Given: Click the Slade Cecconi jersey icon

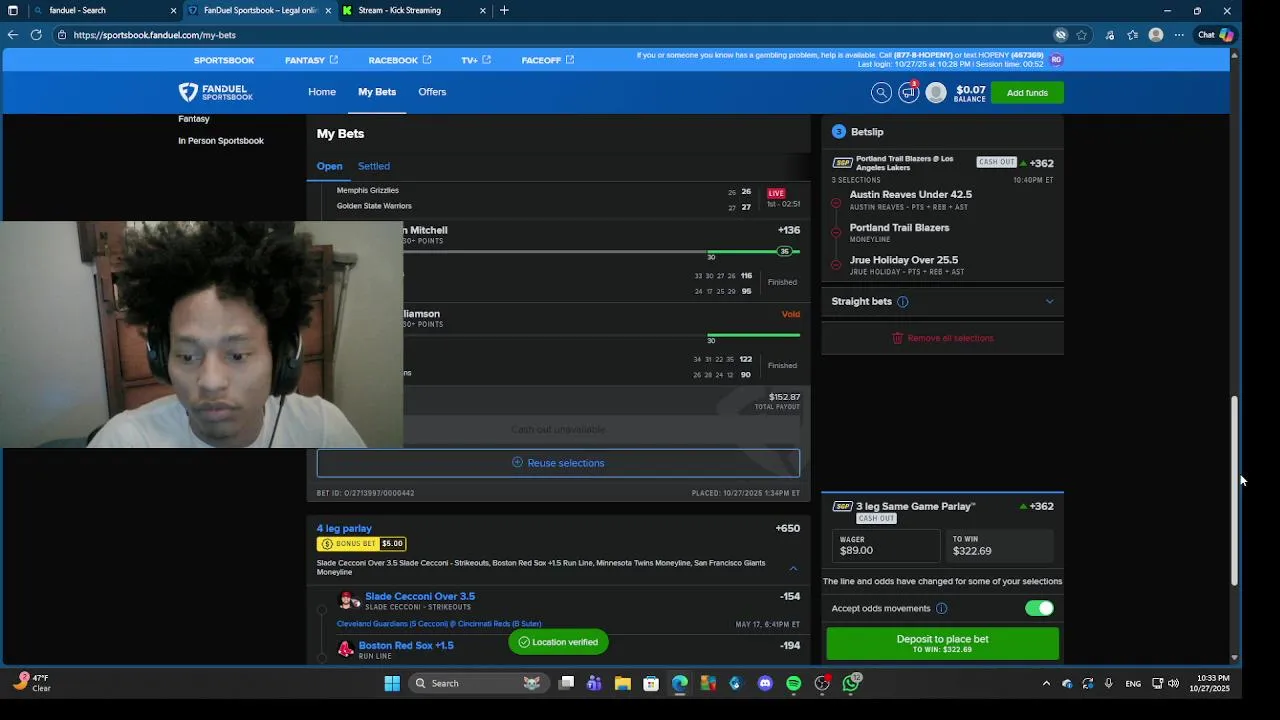Looking at the screenshot, I should (349, 600).
